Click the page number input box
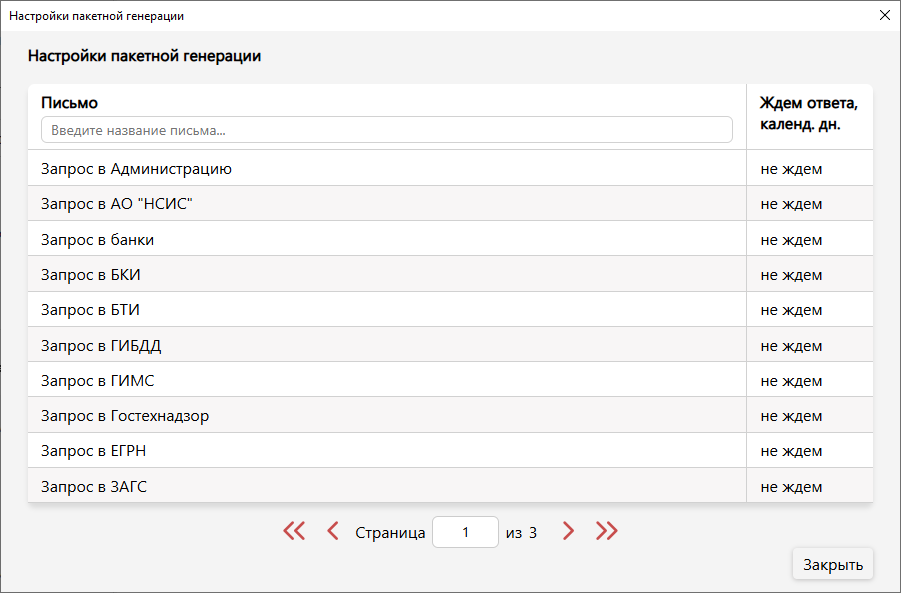 coord(465,532)
